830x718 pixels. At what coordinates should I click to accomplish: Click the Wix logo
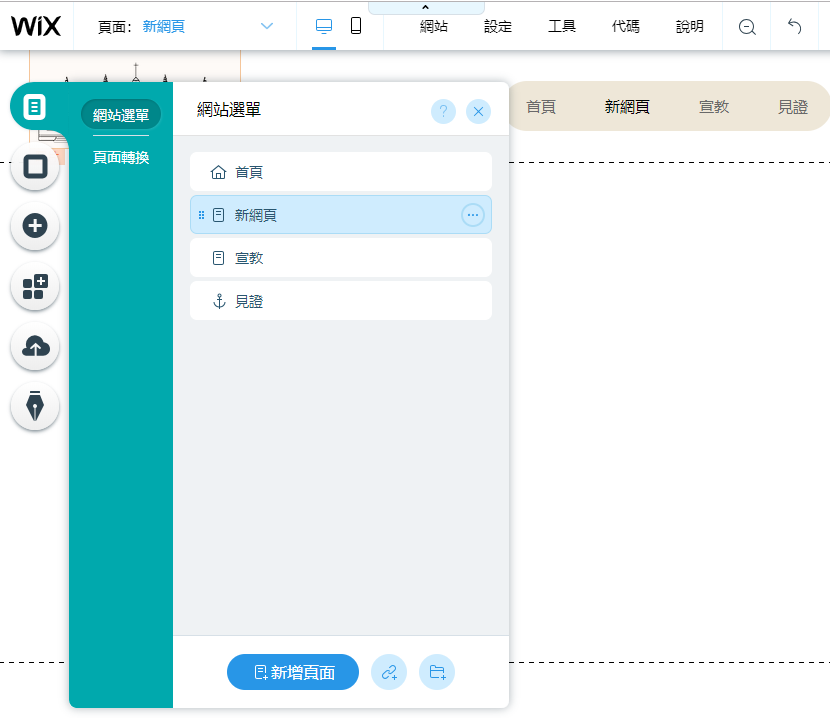[36, 26]
